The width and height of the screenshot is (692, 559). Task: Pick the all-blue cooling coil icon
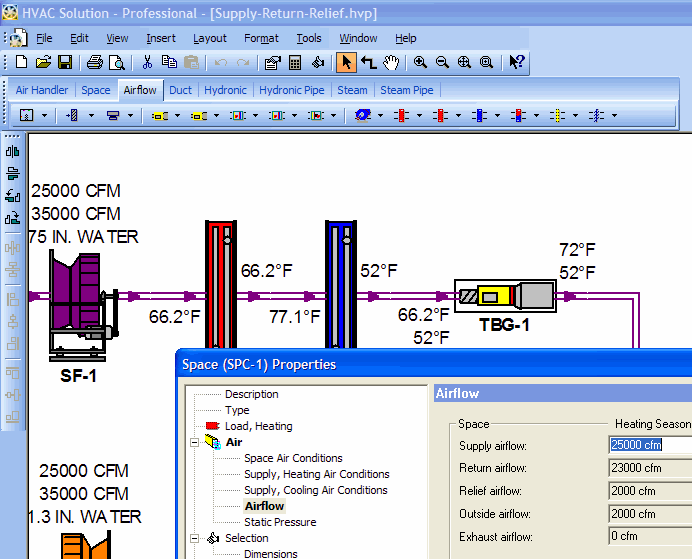click(x=479, y=116)
